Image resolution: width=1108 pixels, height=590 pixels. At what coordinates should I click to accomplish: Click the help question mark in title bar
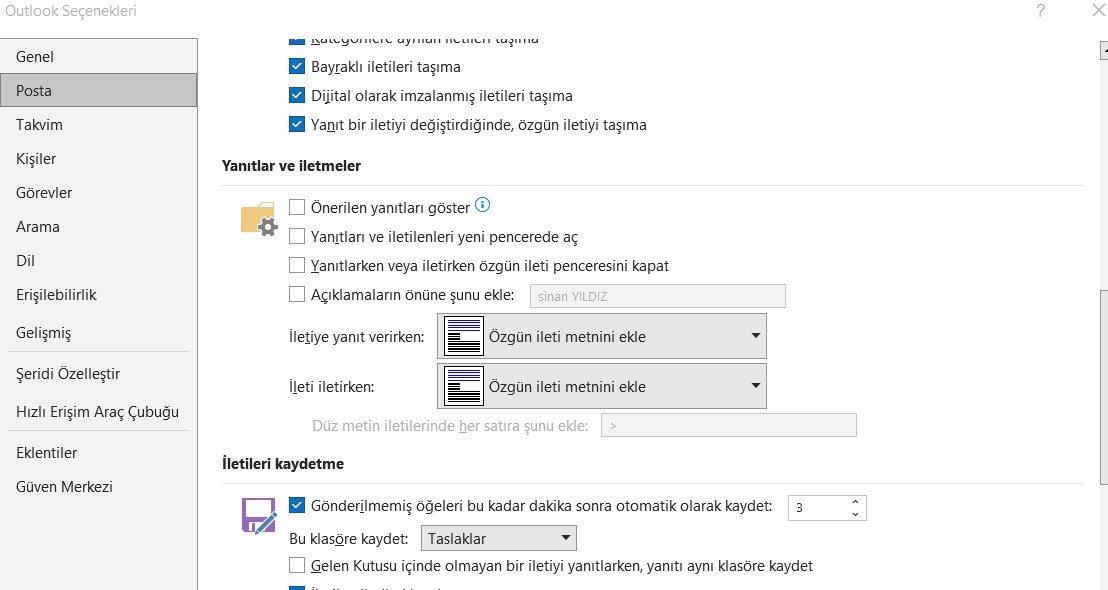[x=1043, y=11]
